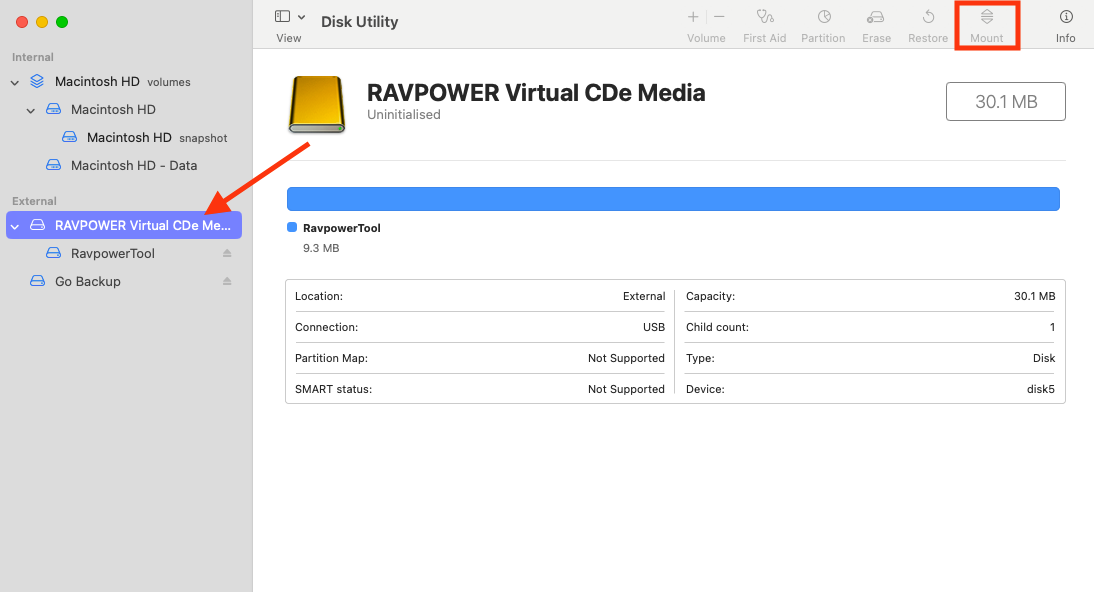Open the Partition pie chart tool
The image size is (1094, 592).
[823, 17]
